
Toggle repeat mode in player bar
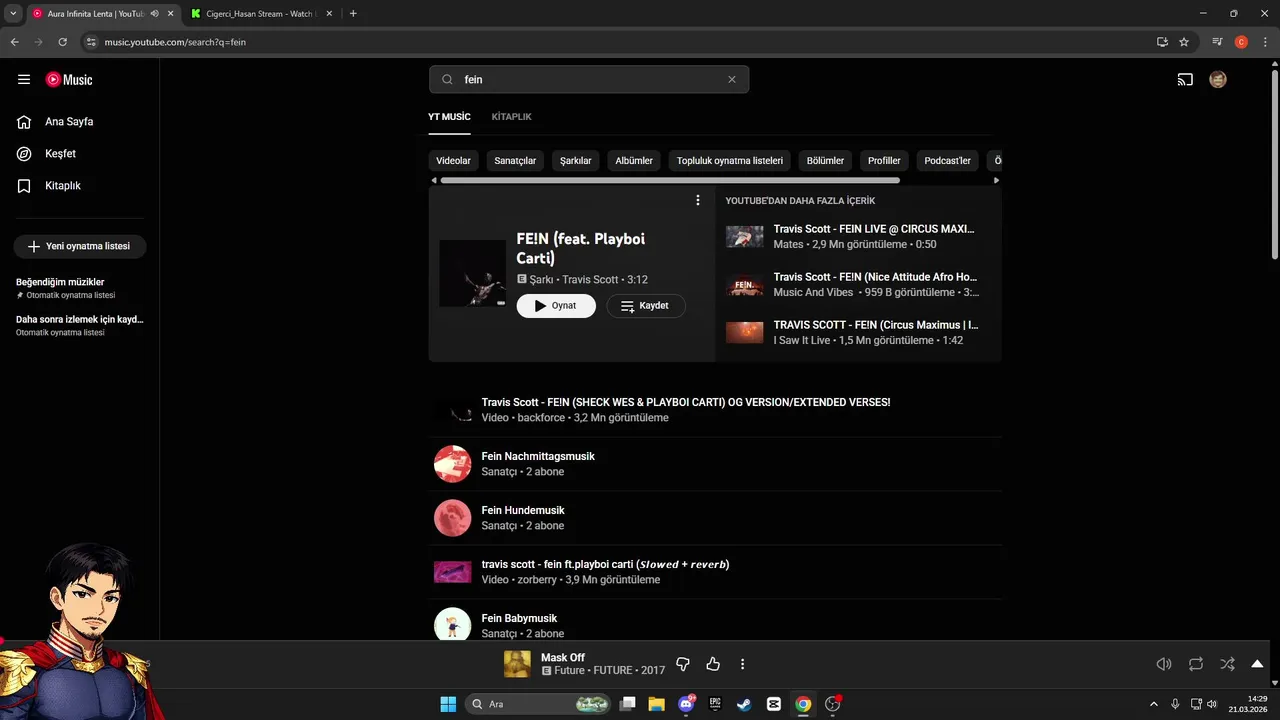point(1196,664)
